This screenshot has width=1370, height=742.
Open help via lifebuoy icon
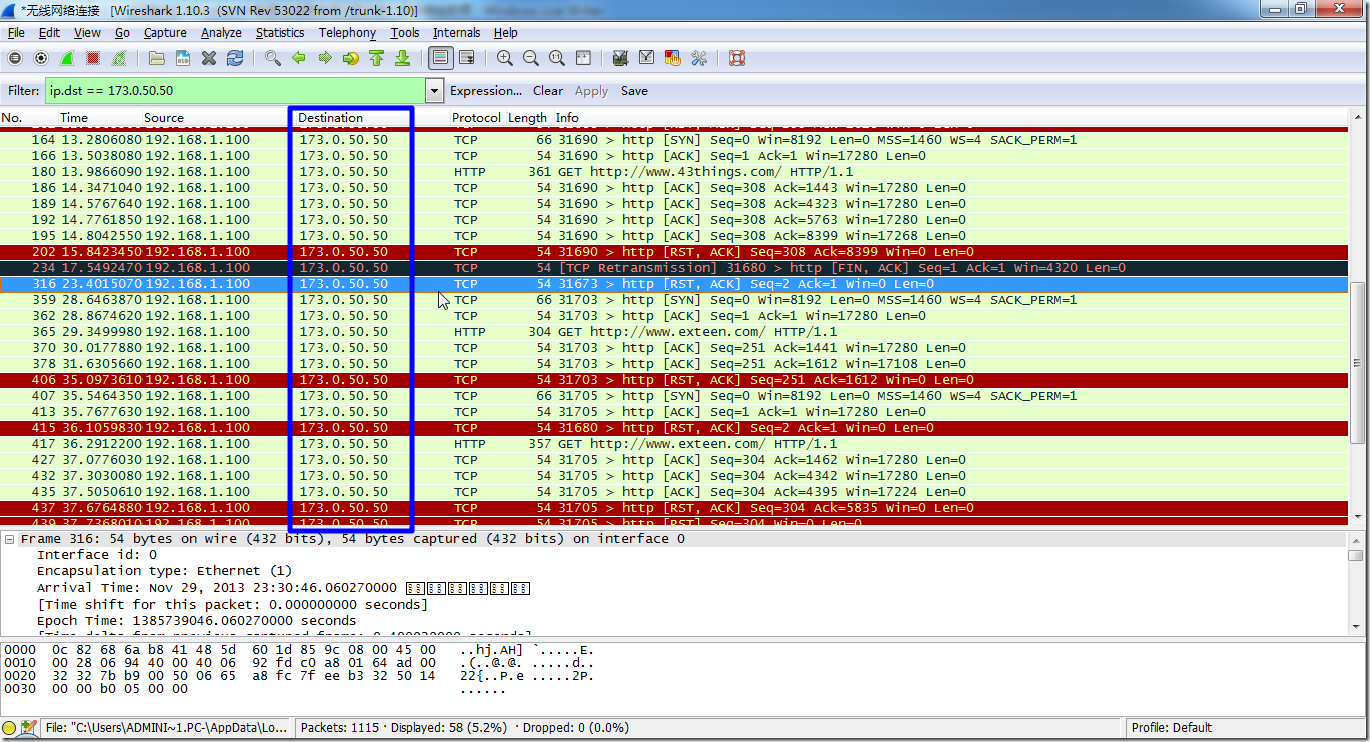(x=737, y=59)
